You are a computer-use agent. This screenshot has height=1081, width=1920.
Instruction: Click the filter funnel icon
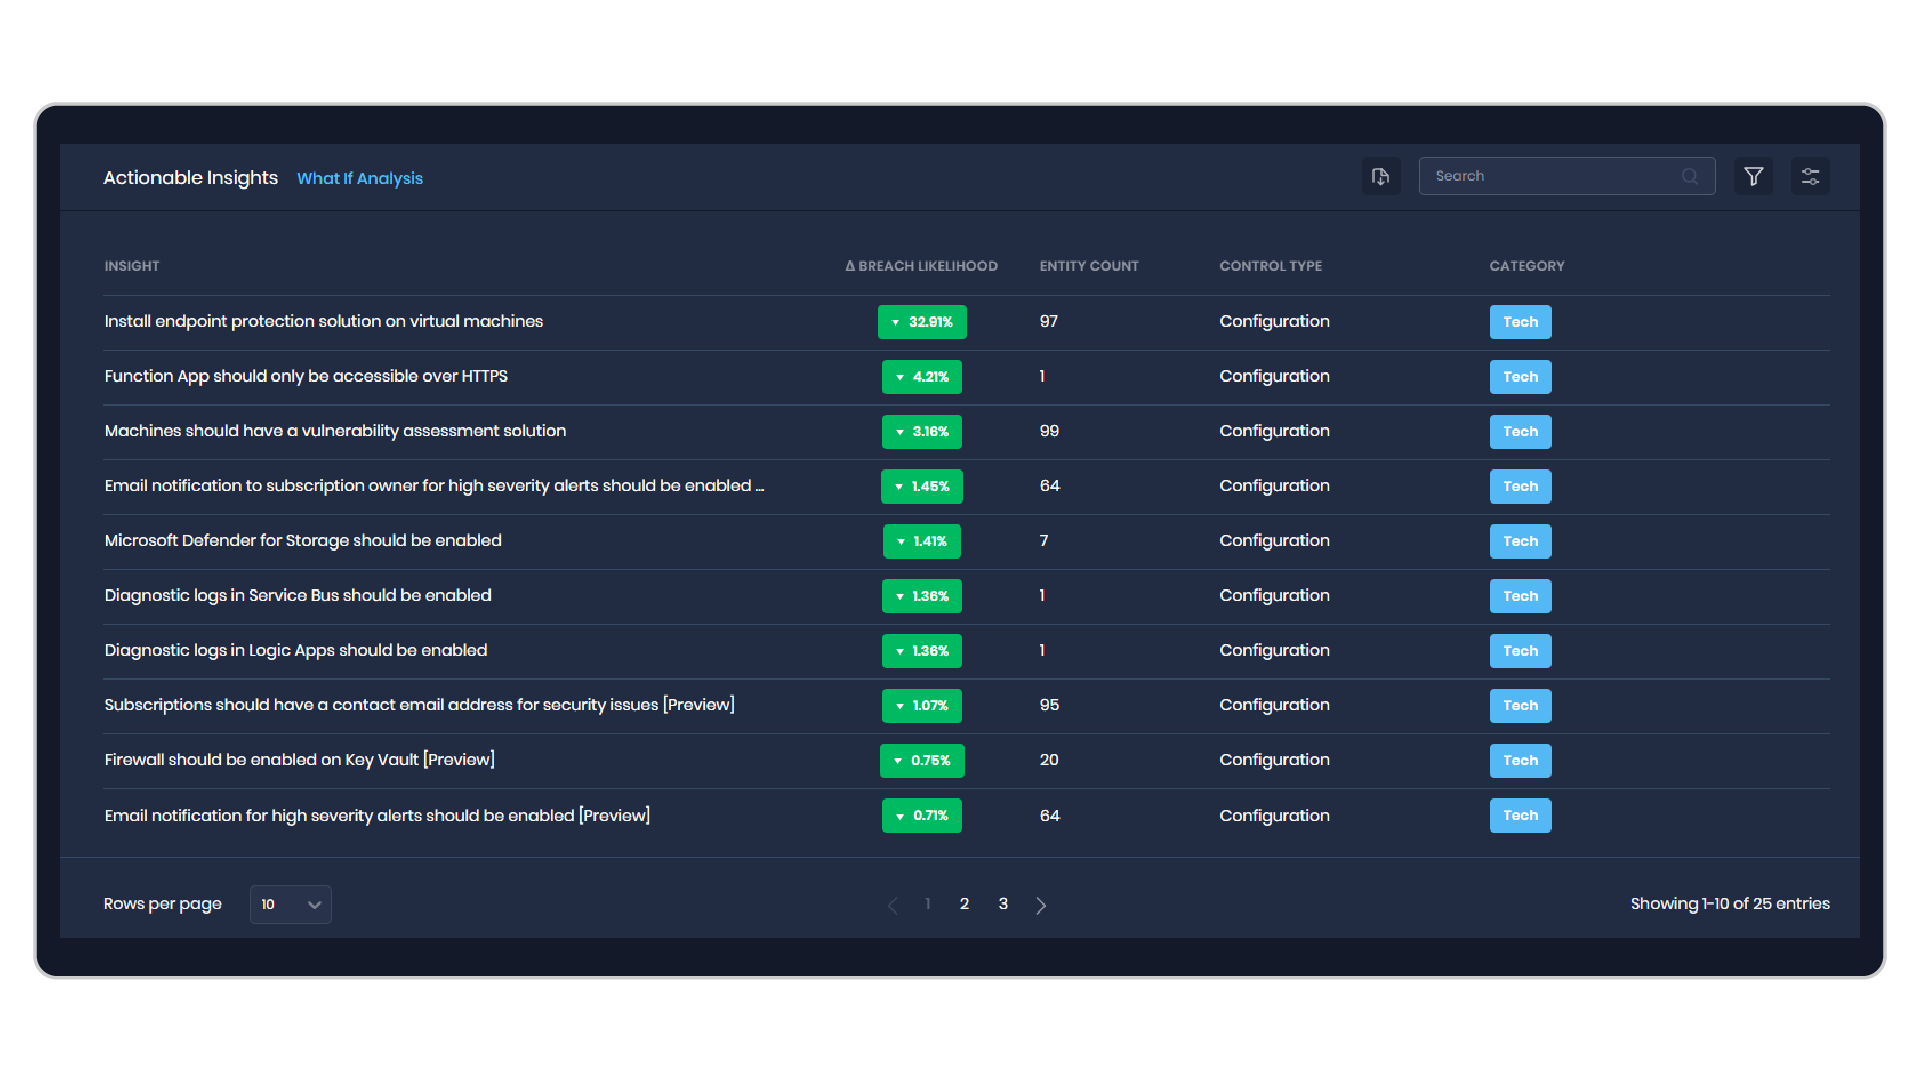(x=1754, y=177)
